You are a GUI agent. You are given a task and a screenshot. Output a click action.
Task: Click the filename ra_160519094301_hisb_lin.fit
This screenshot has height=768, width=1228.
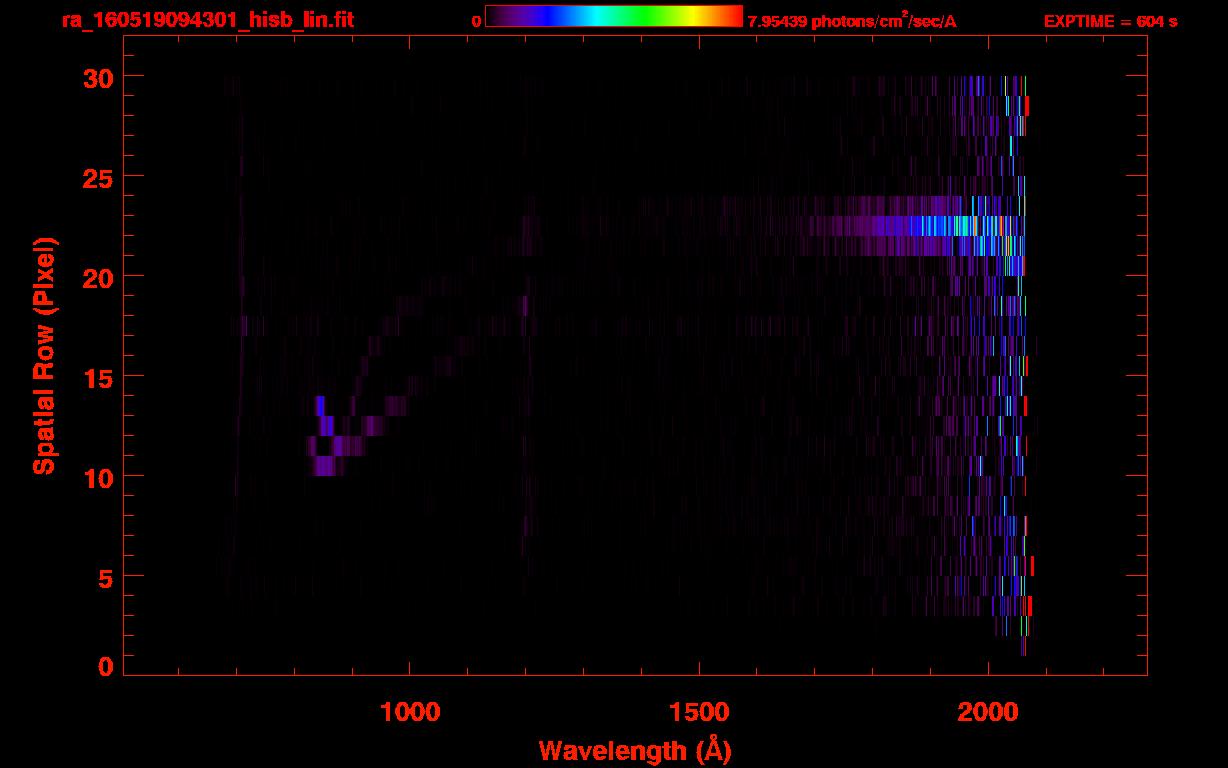pyautogui.click(x=206, y=20)
